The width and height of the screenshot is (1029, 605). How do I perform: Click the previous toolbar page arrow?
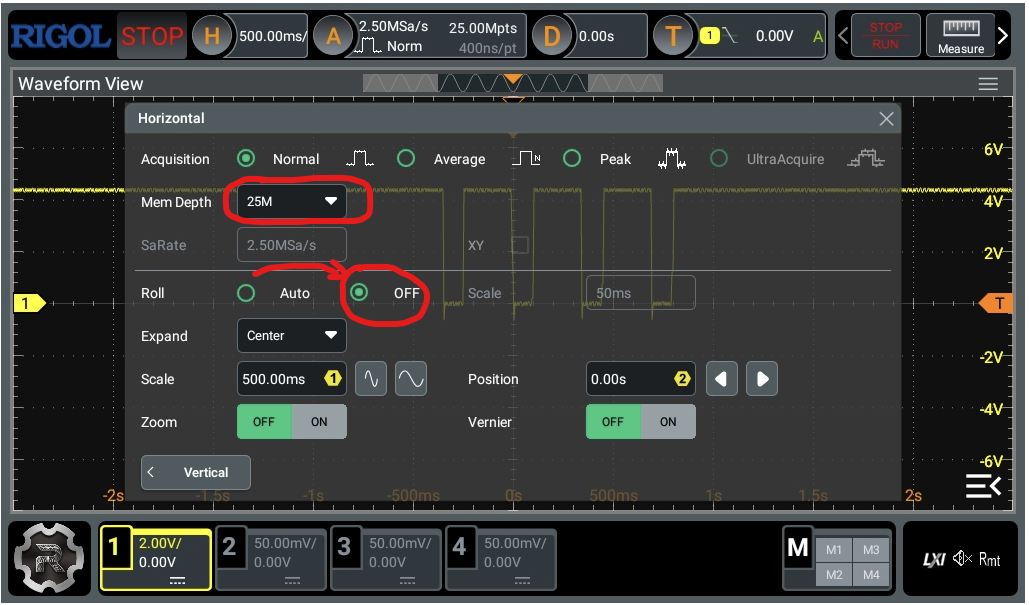click(x=843, y=36)
